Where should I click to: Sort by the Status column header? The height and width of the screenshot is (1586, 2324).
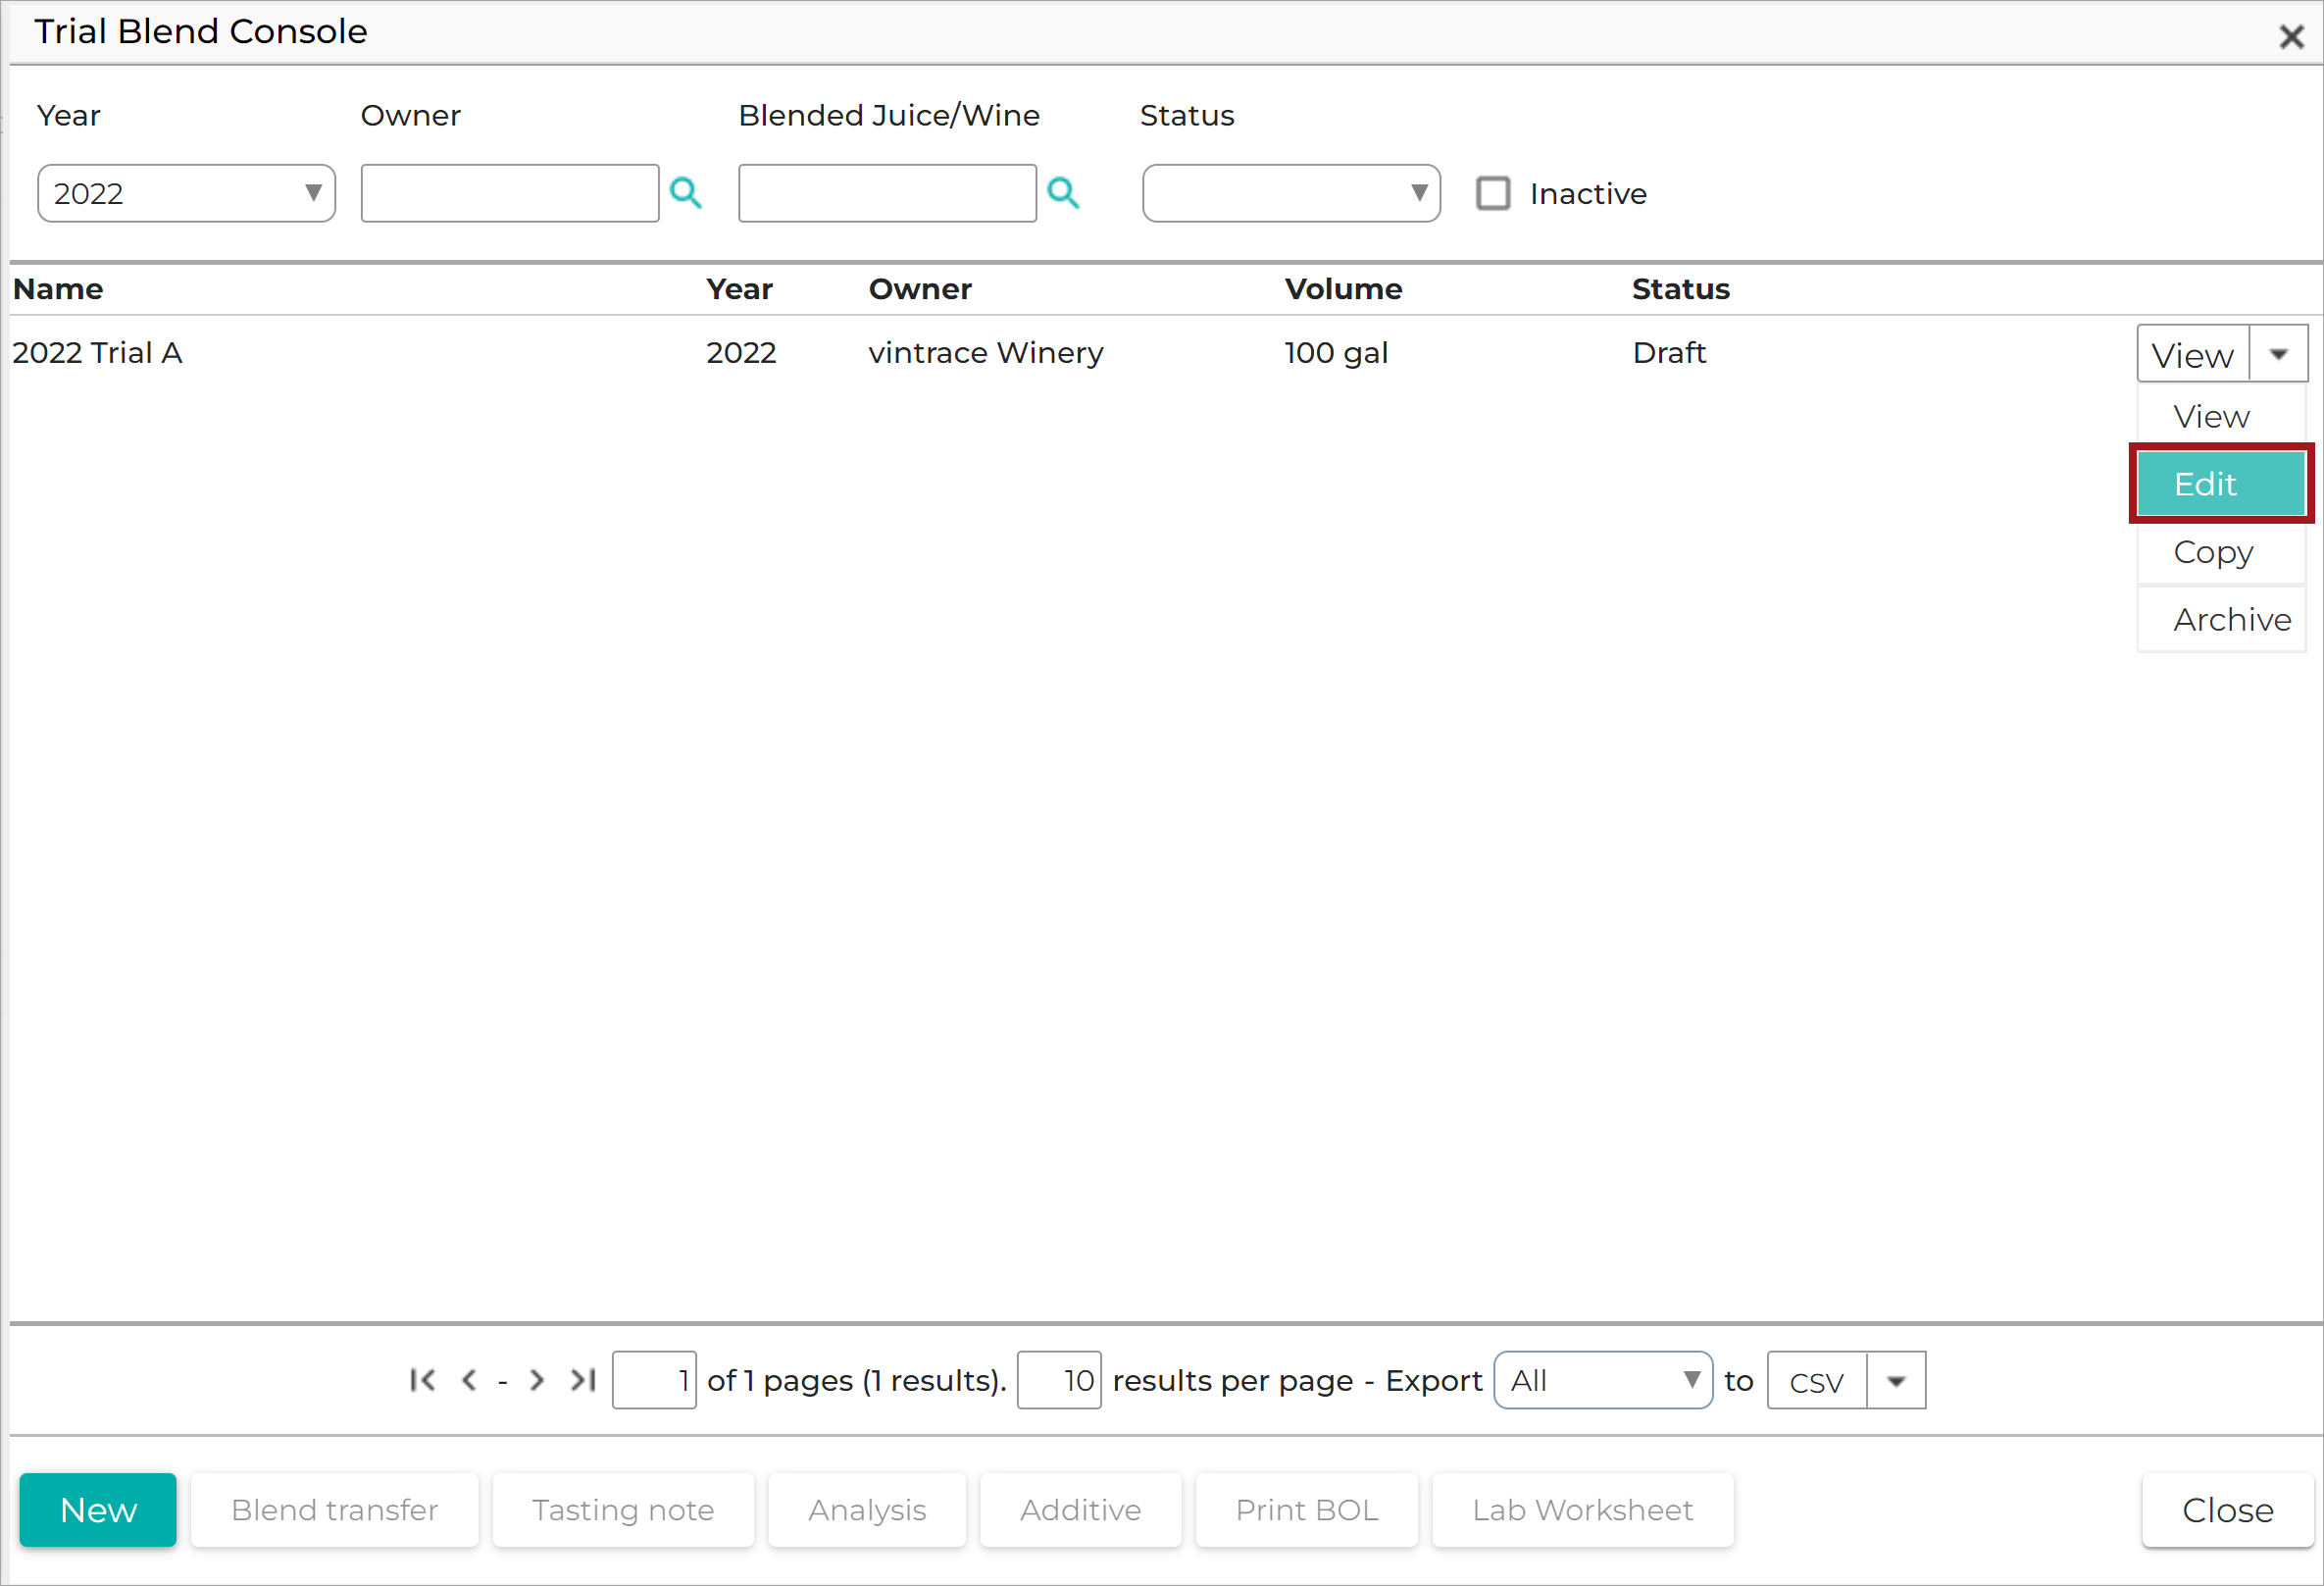(1681, 289)
